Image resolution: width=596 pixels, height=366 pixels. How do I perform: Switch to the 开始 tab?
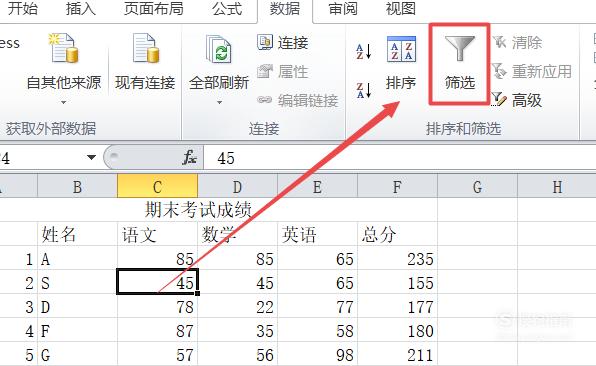click(23, 8)
